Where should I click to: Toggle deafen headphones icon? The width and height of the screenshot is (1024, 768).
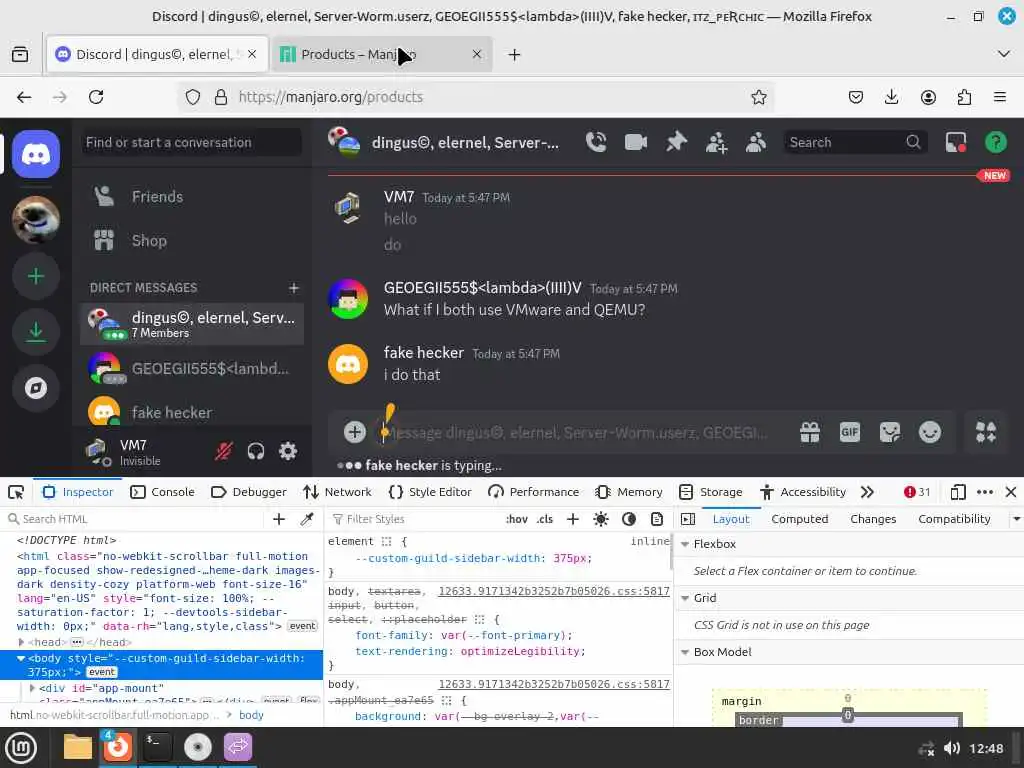(256, 451)
